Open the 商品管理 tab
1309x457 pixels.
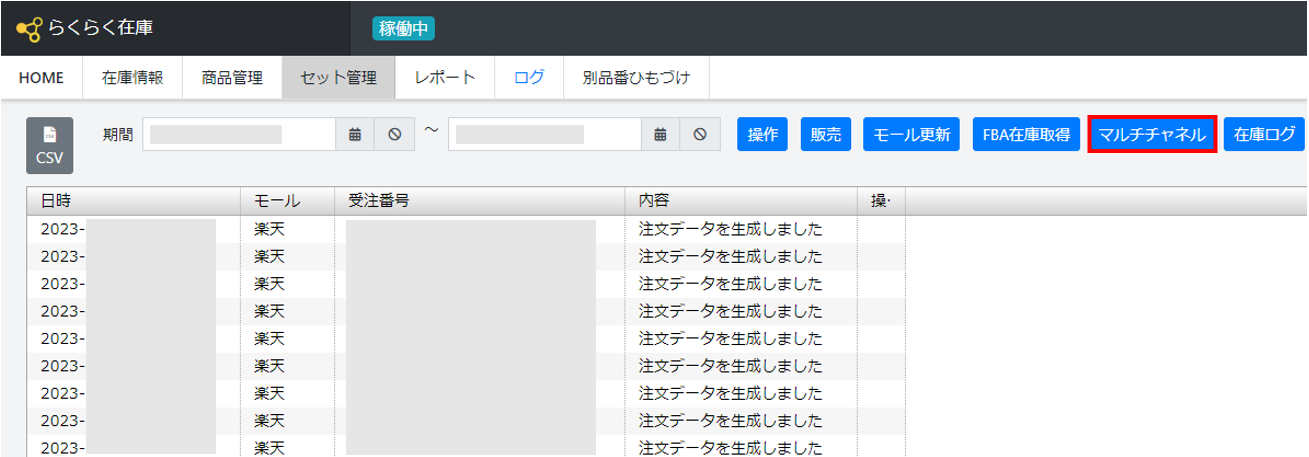(x=232, y=78)
